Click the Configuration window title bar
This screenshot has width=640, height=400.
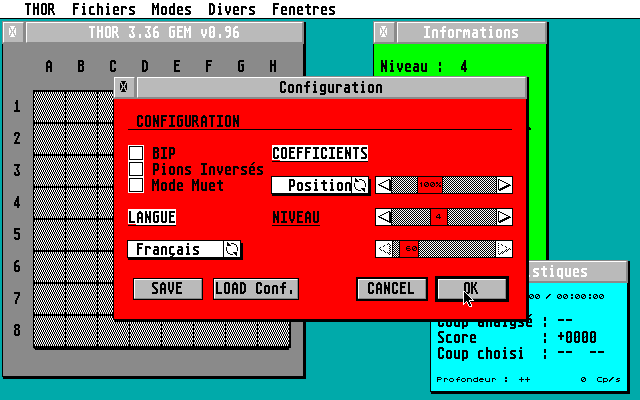coord(331,87)
